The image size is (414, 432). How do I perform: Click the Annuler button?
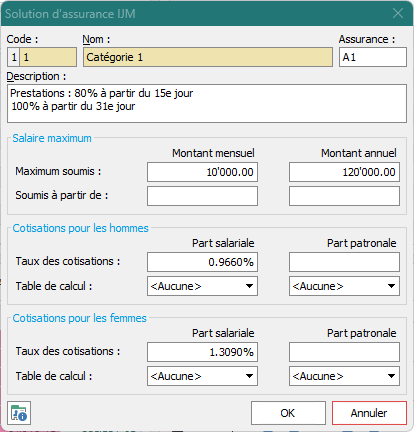click(x=369, y=413)
